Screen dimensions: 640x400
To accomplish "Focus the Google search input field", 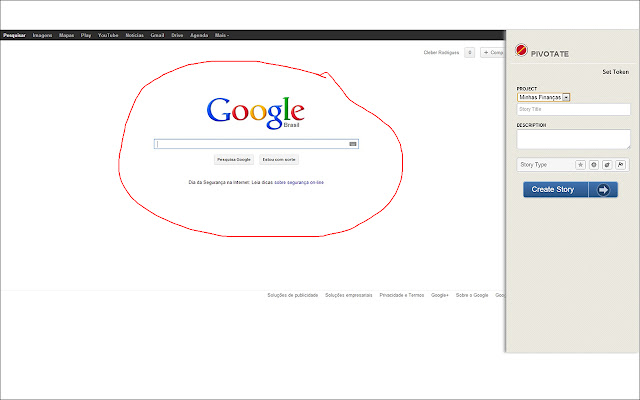I will coord(256,144).
